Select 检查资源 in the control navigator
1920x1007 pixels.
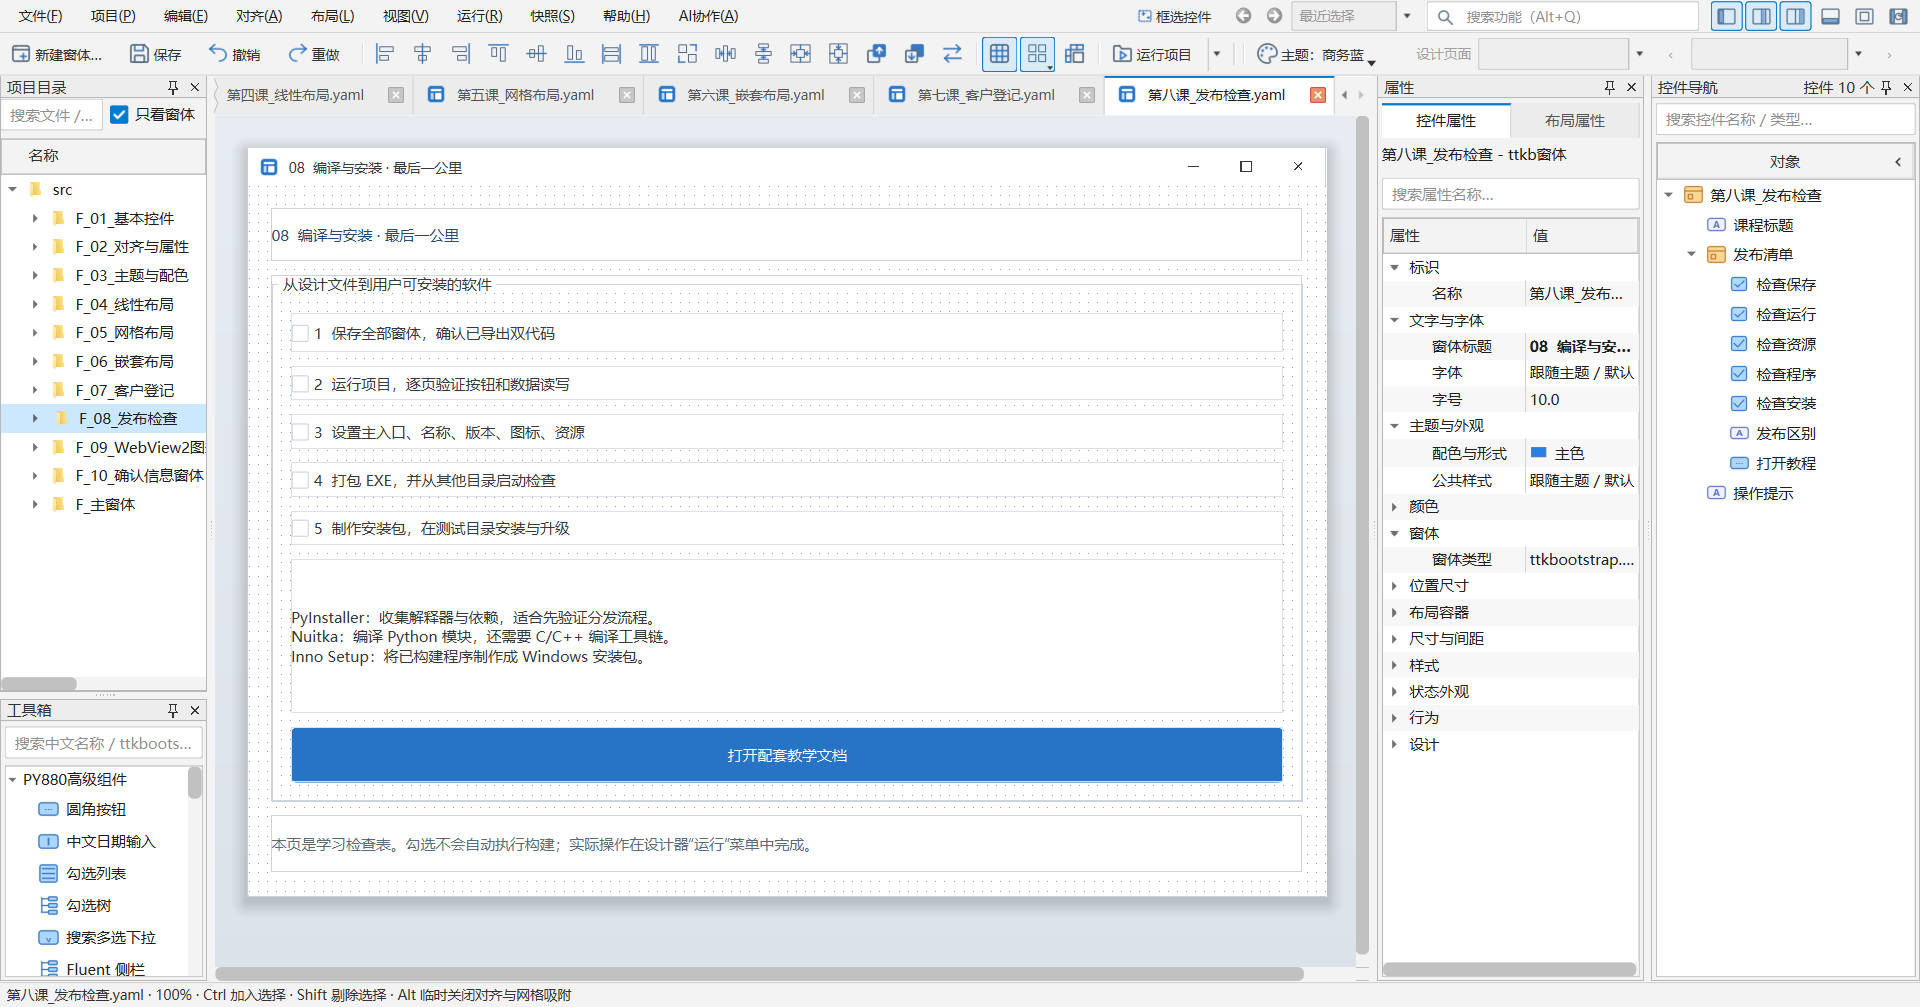(x=1785, y=344)
